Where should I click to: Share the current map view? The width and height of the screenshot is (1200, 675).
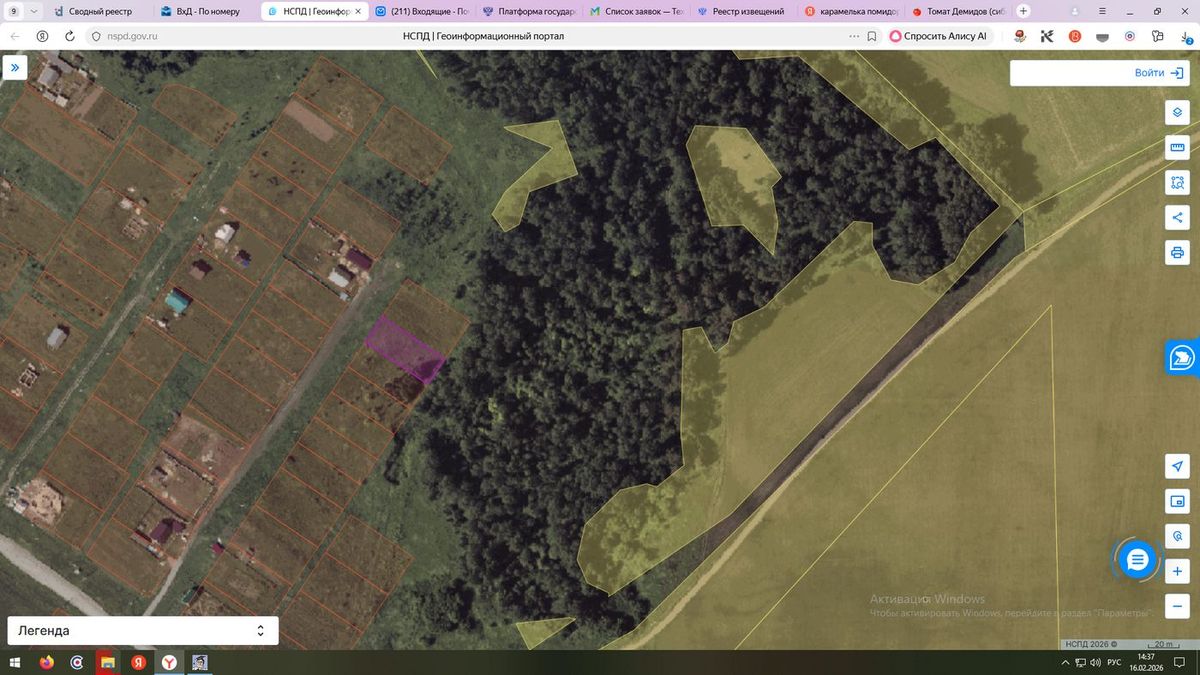(x=1177, y=217)
